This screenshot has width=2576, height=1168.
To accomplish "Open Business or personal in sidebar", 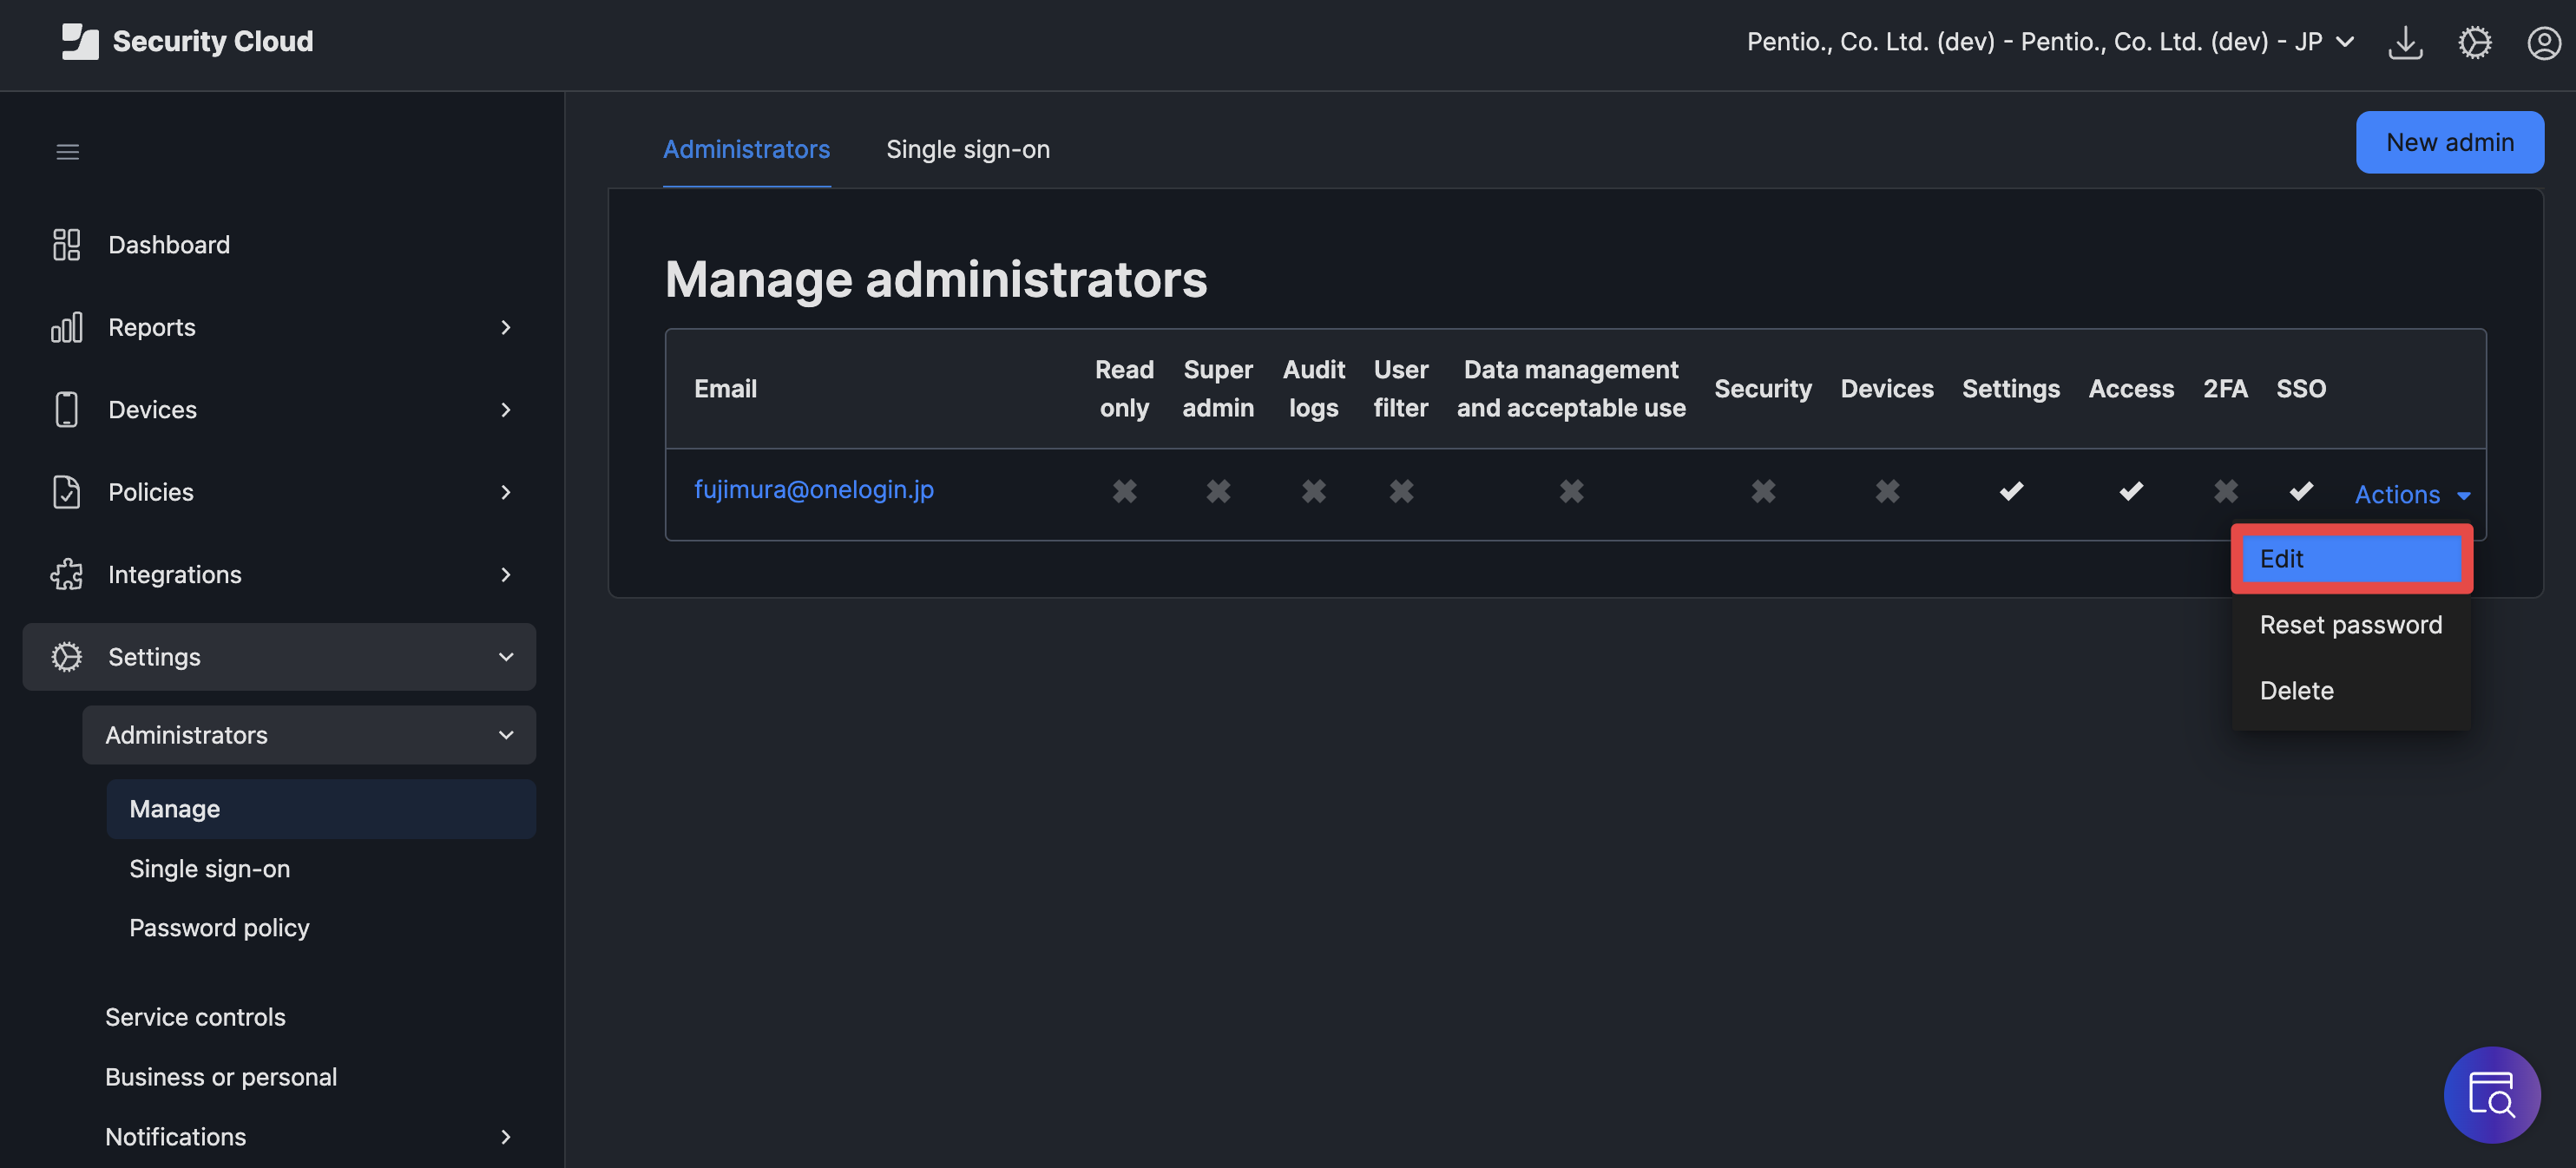I will click(x=221, y=1076).
